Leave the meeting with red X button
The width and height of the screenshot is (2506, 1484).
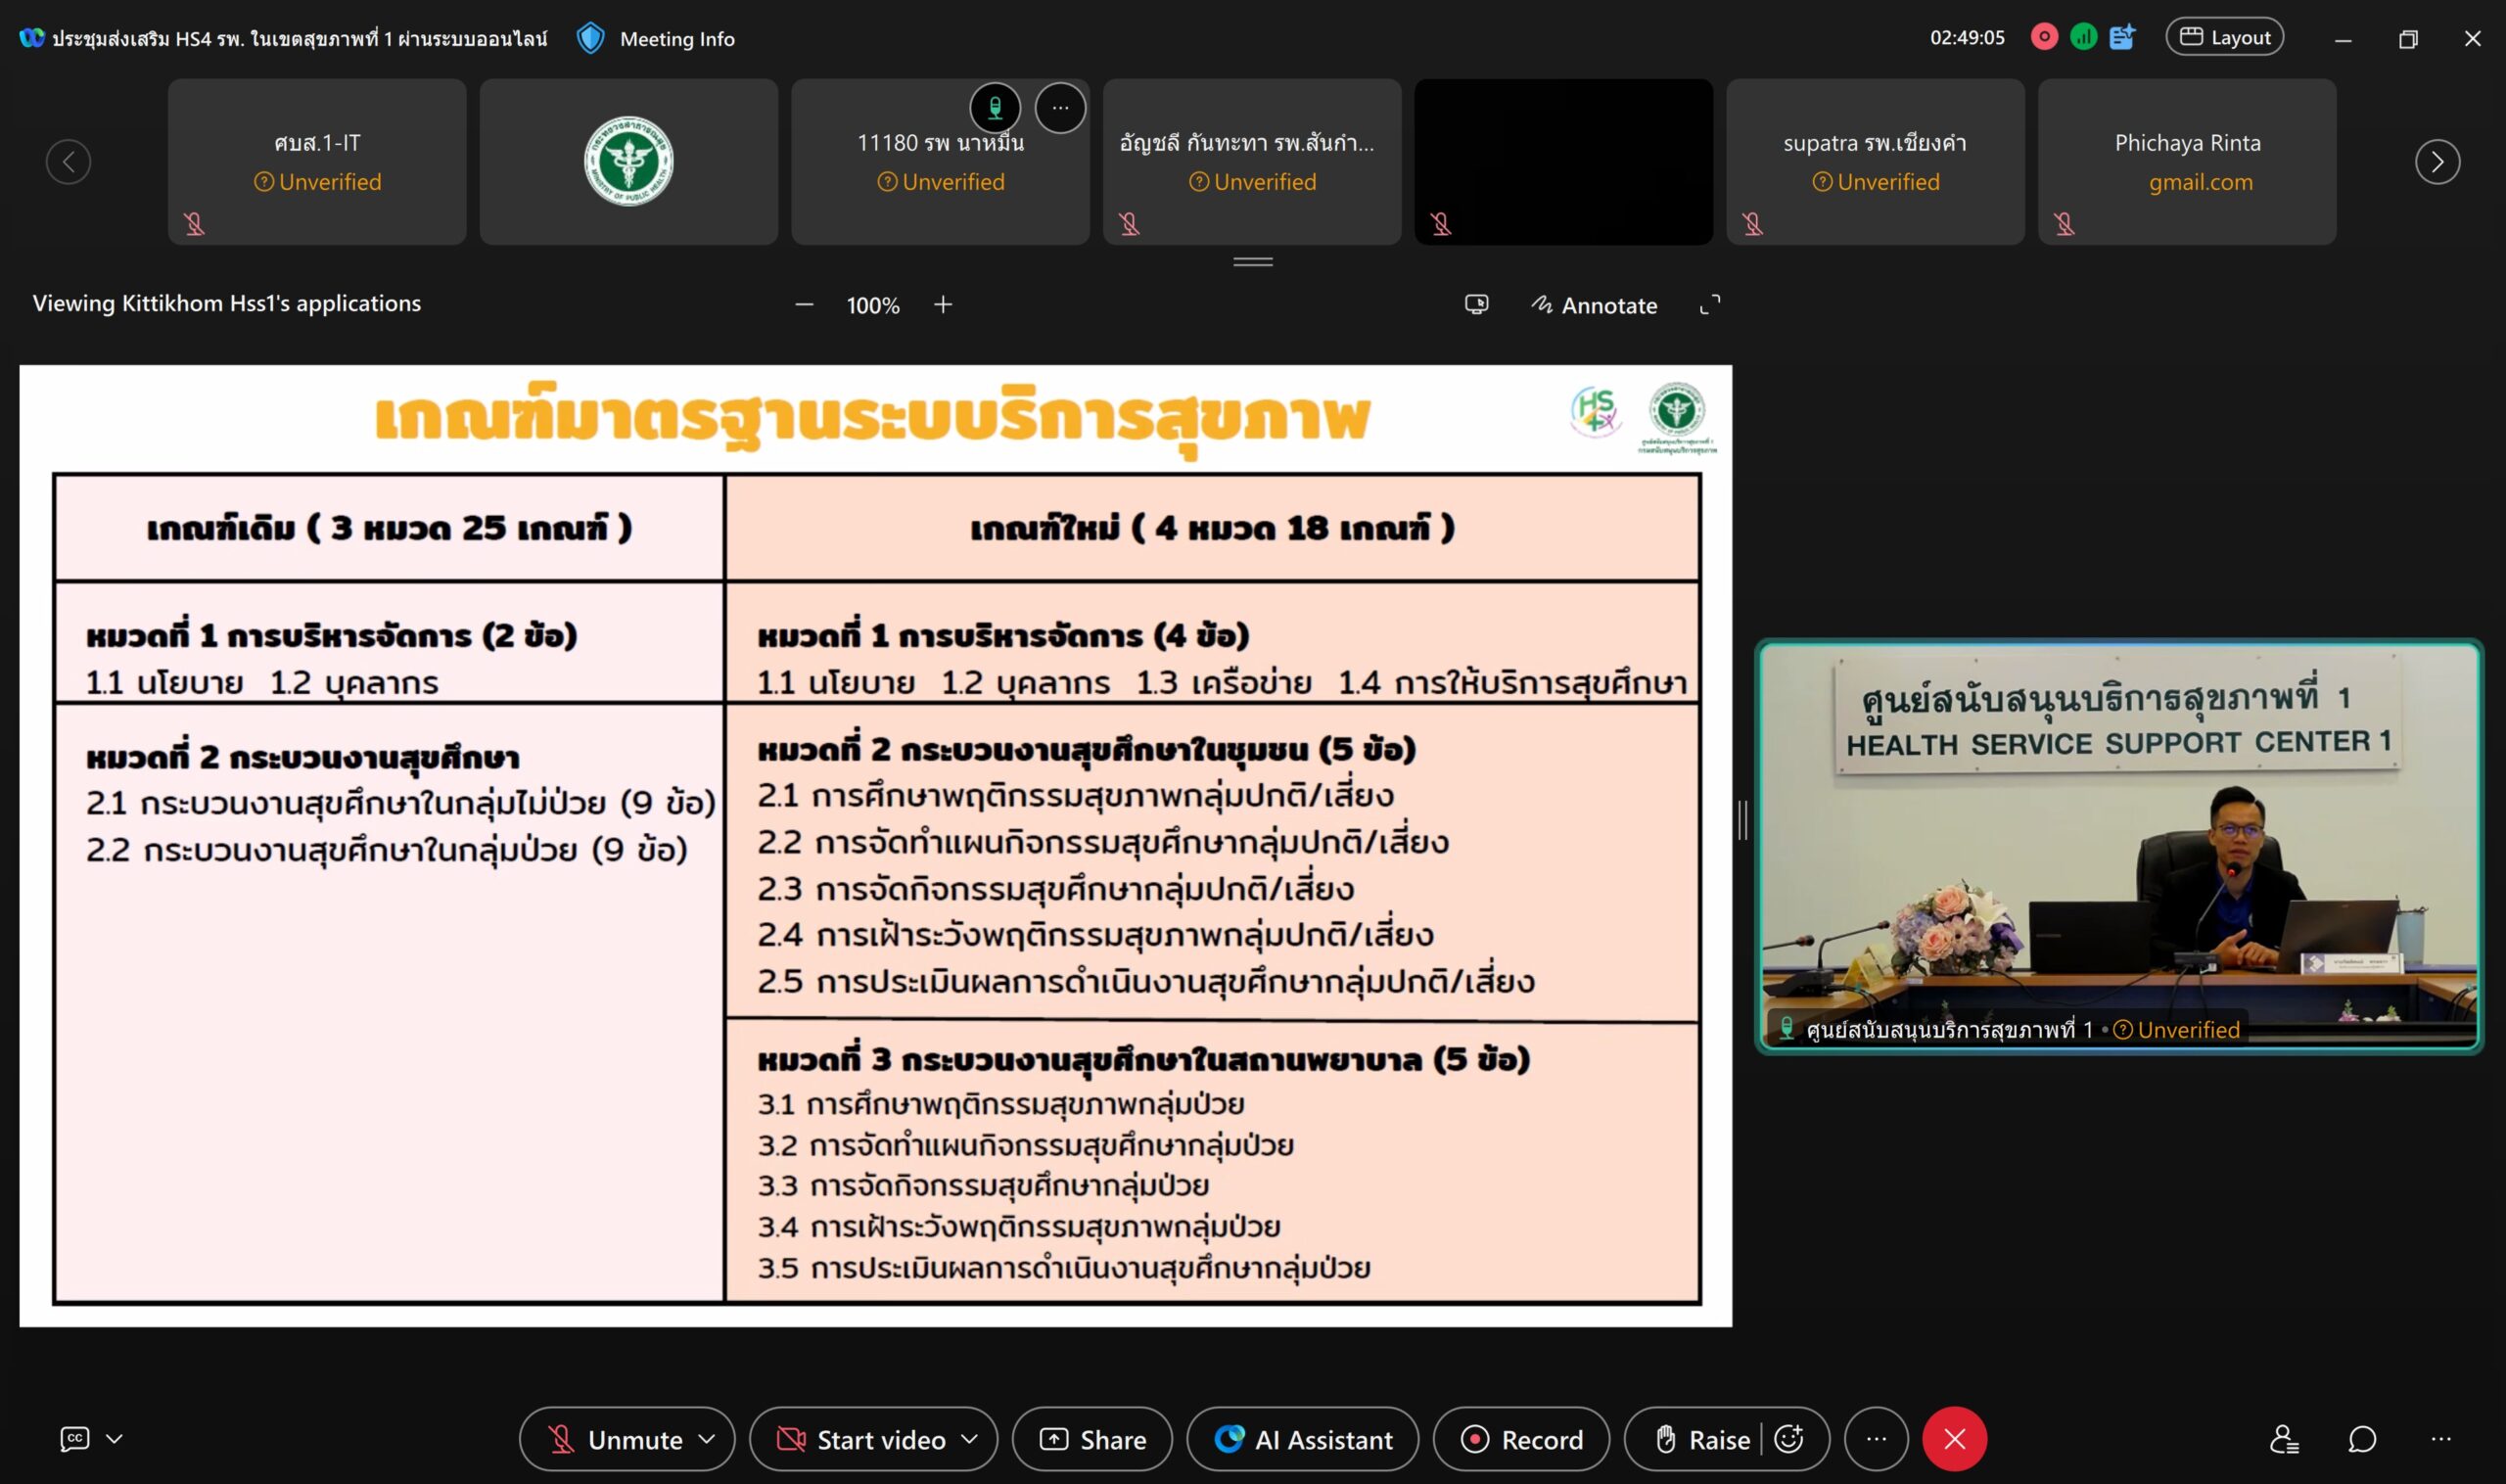[x=1954, y=1440]
